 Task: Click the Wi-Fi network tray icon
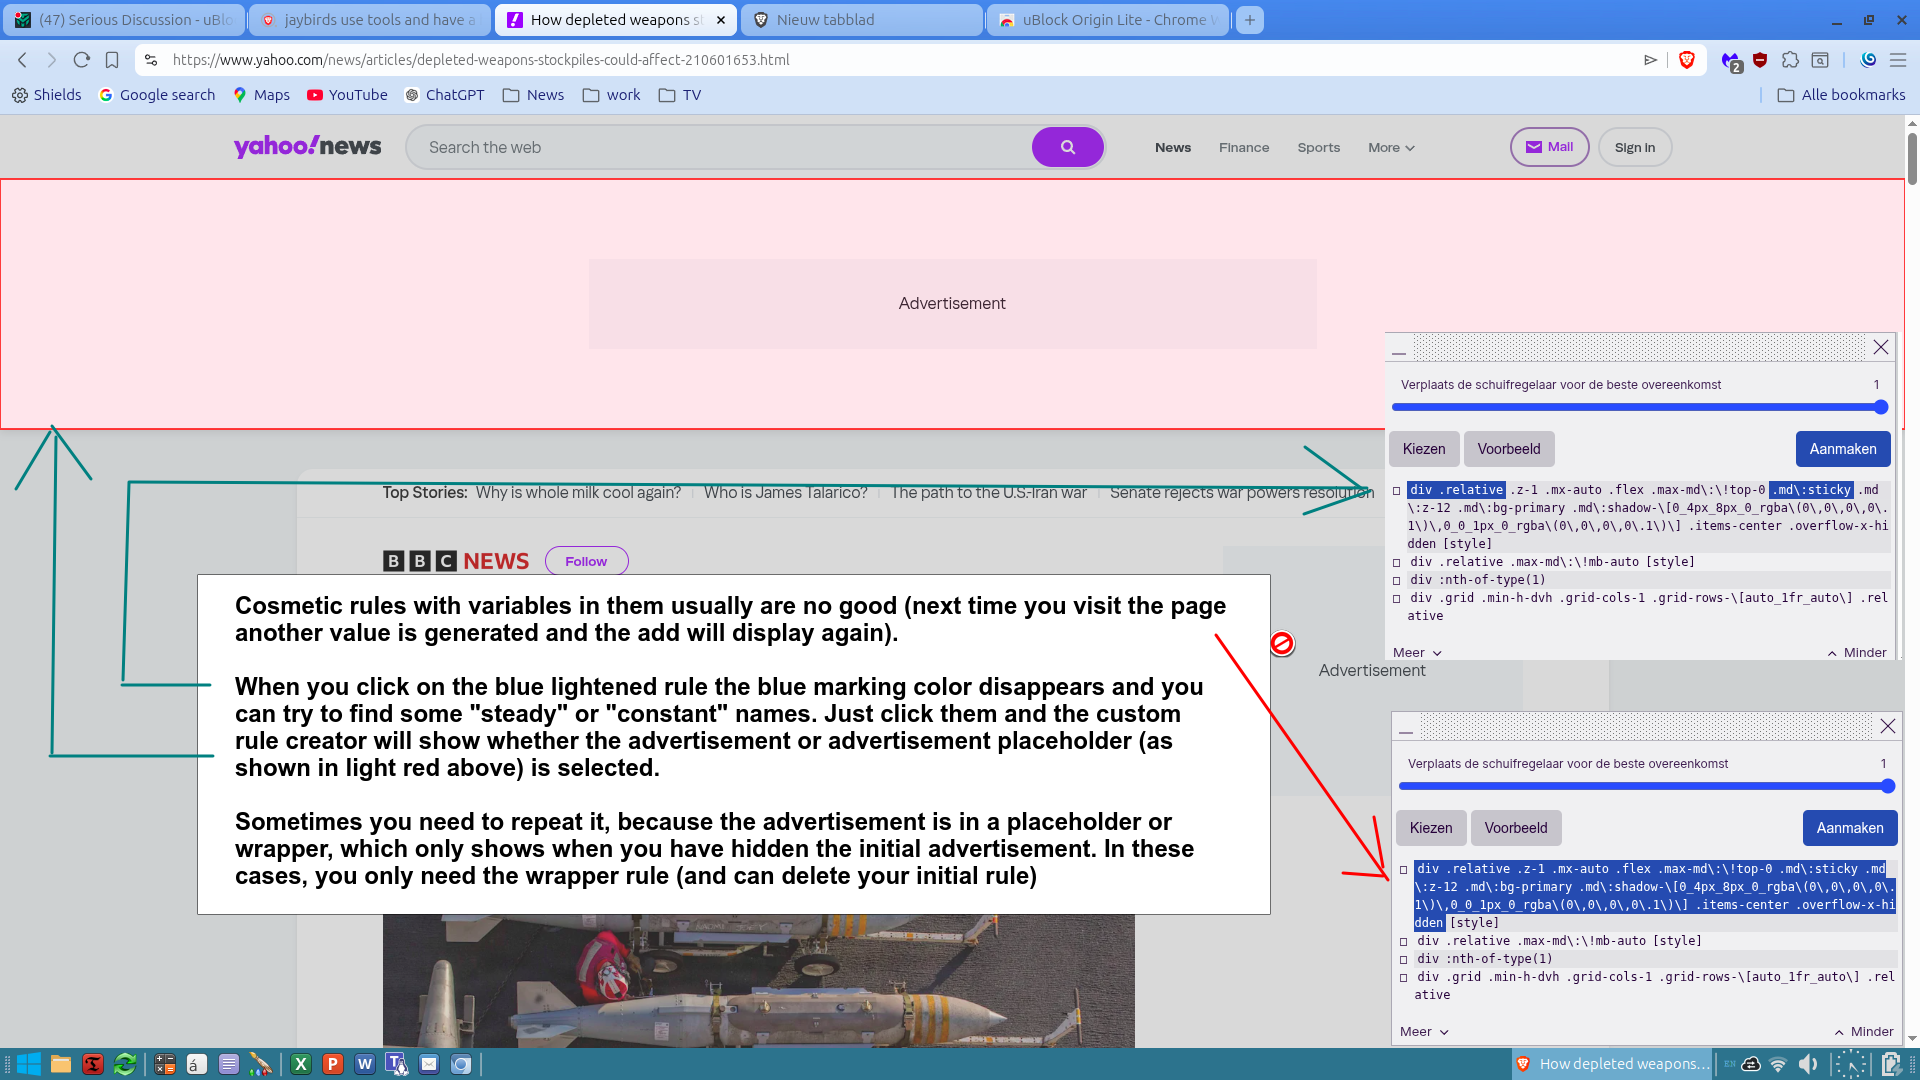click(1778, 1064)
